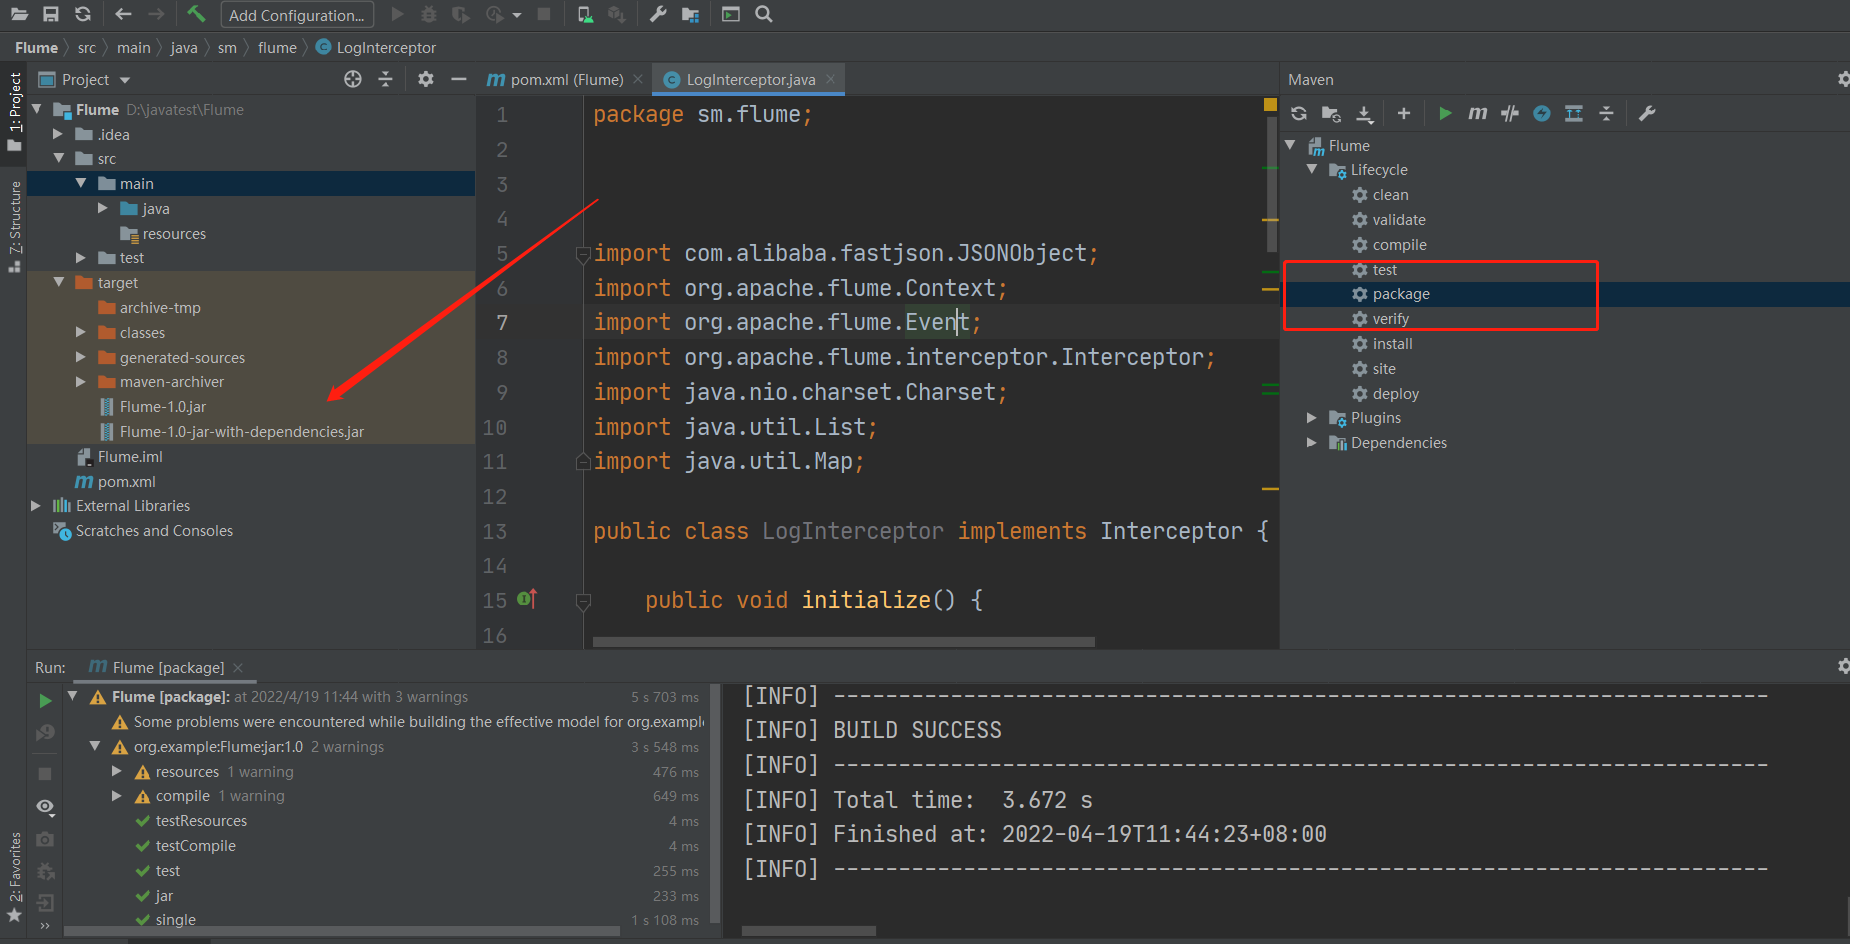Expand the .idea folder
The width and height of the screenshot is (1850, 944).
(x=58, y=134)
